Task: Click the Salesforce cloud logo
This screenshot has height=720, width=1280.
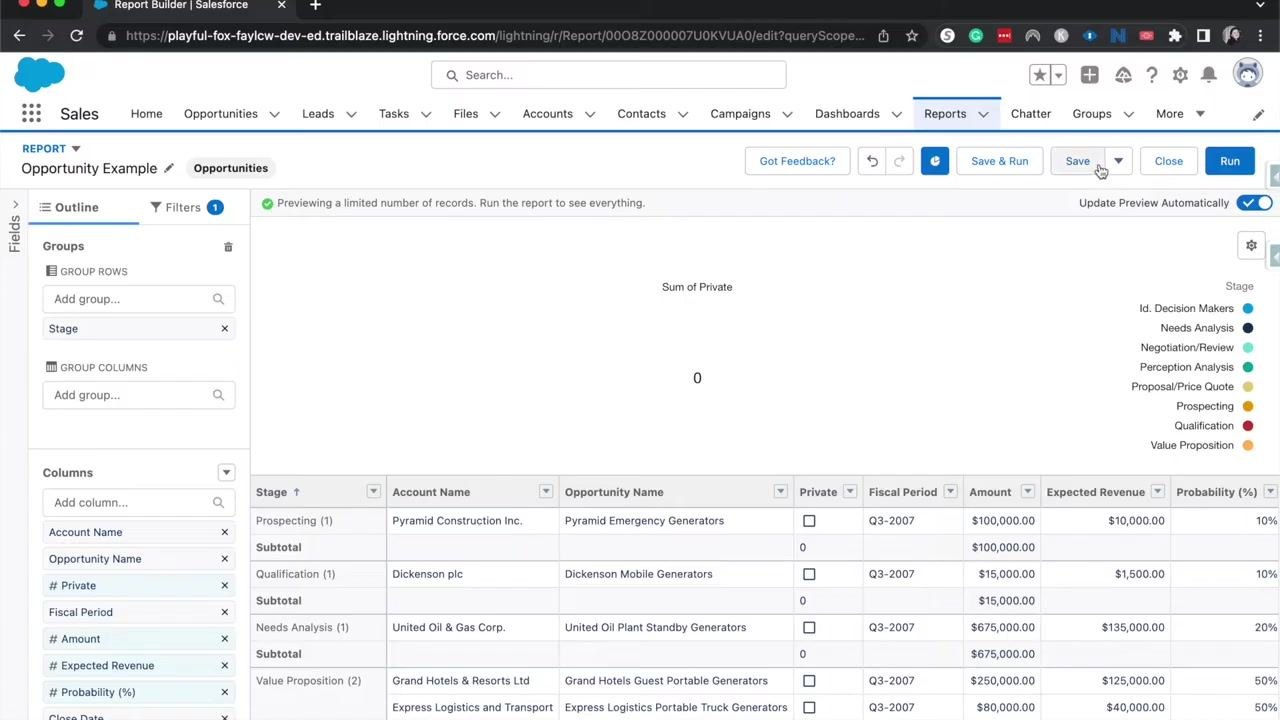Action: pyautogui.click(x=40, y=75)
